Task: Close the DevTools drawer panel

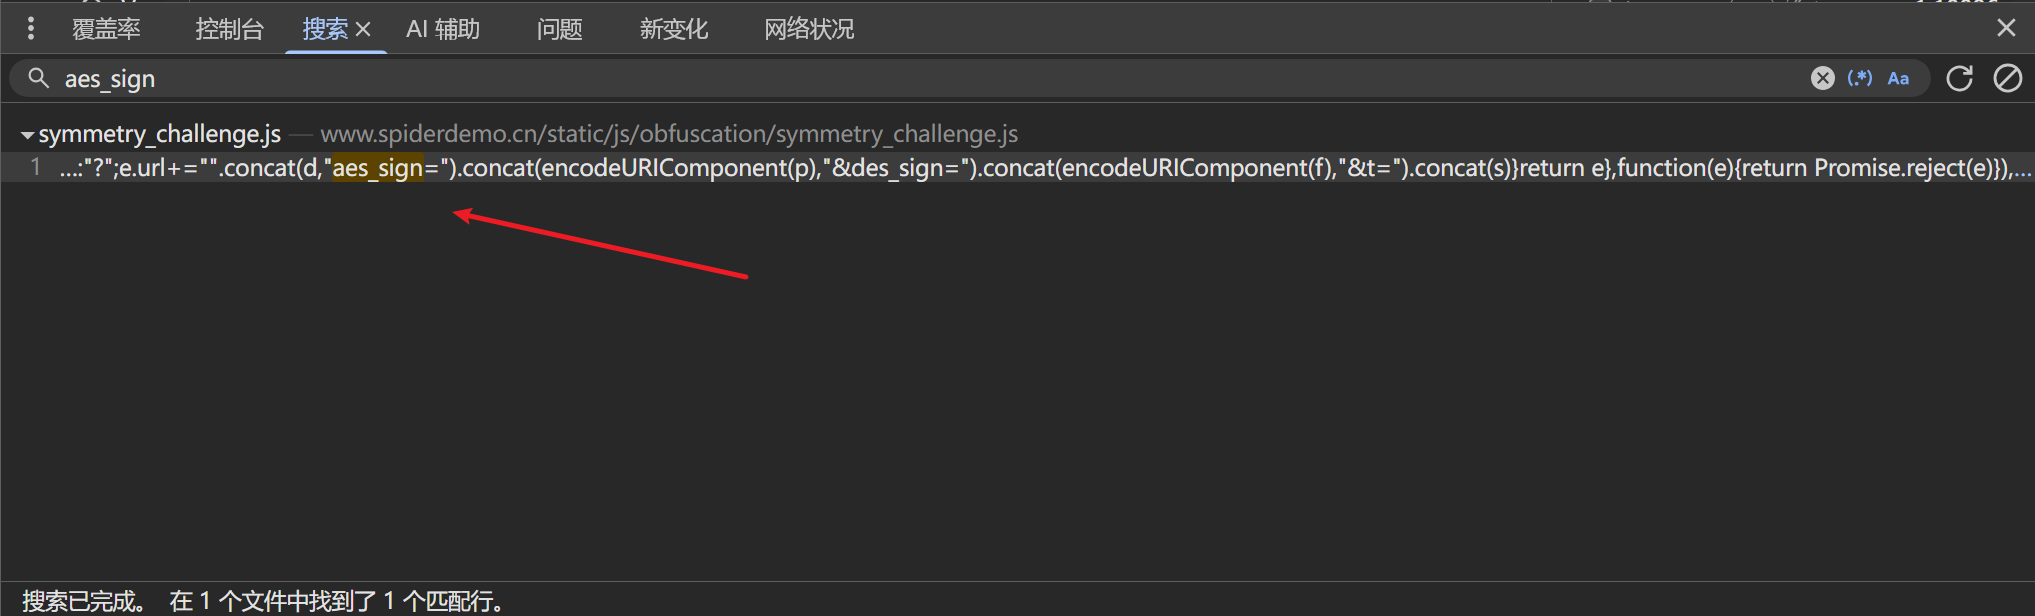Action: (2006, 28)
